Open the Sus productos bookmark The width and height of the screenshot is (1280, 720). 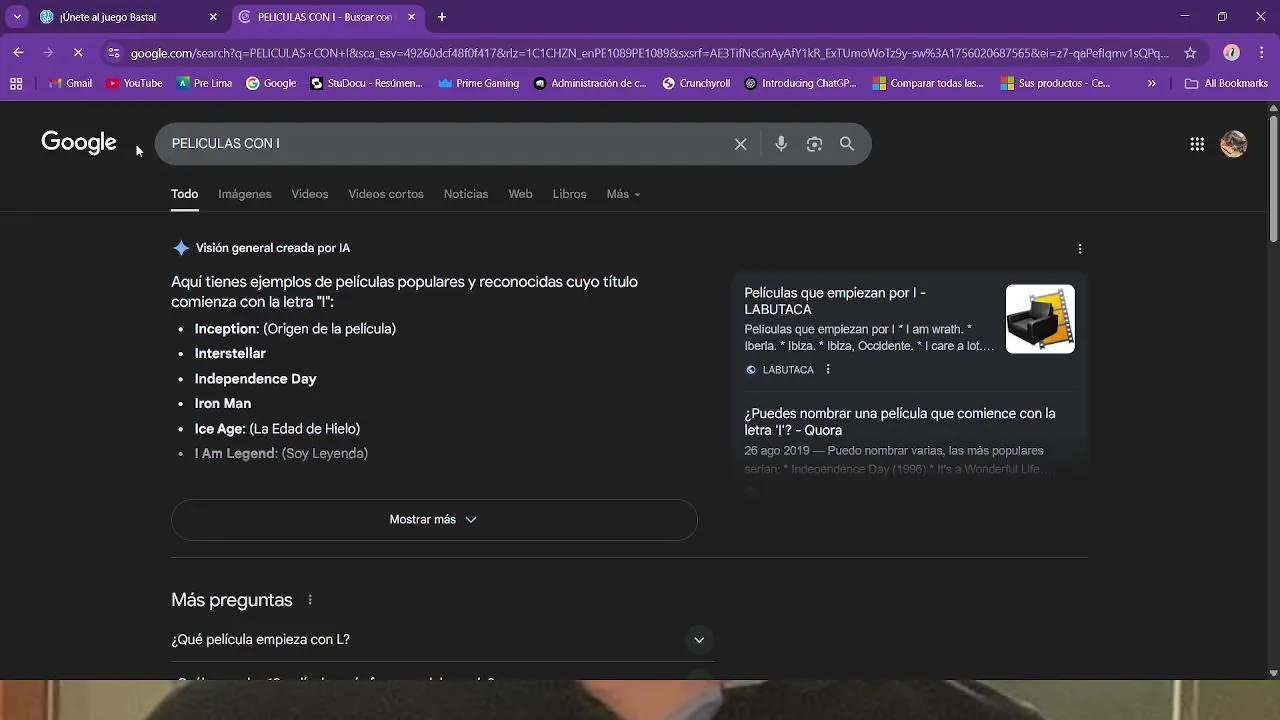point(1055,83)
